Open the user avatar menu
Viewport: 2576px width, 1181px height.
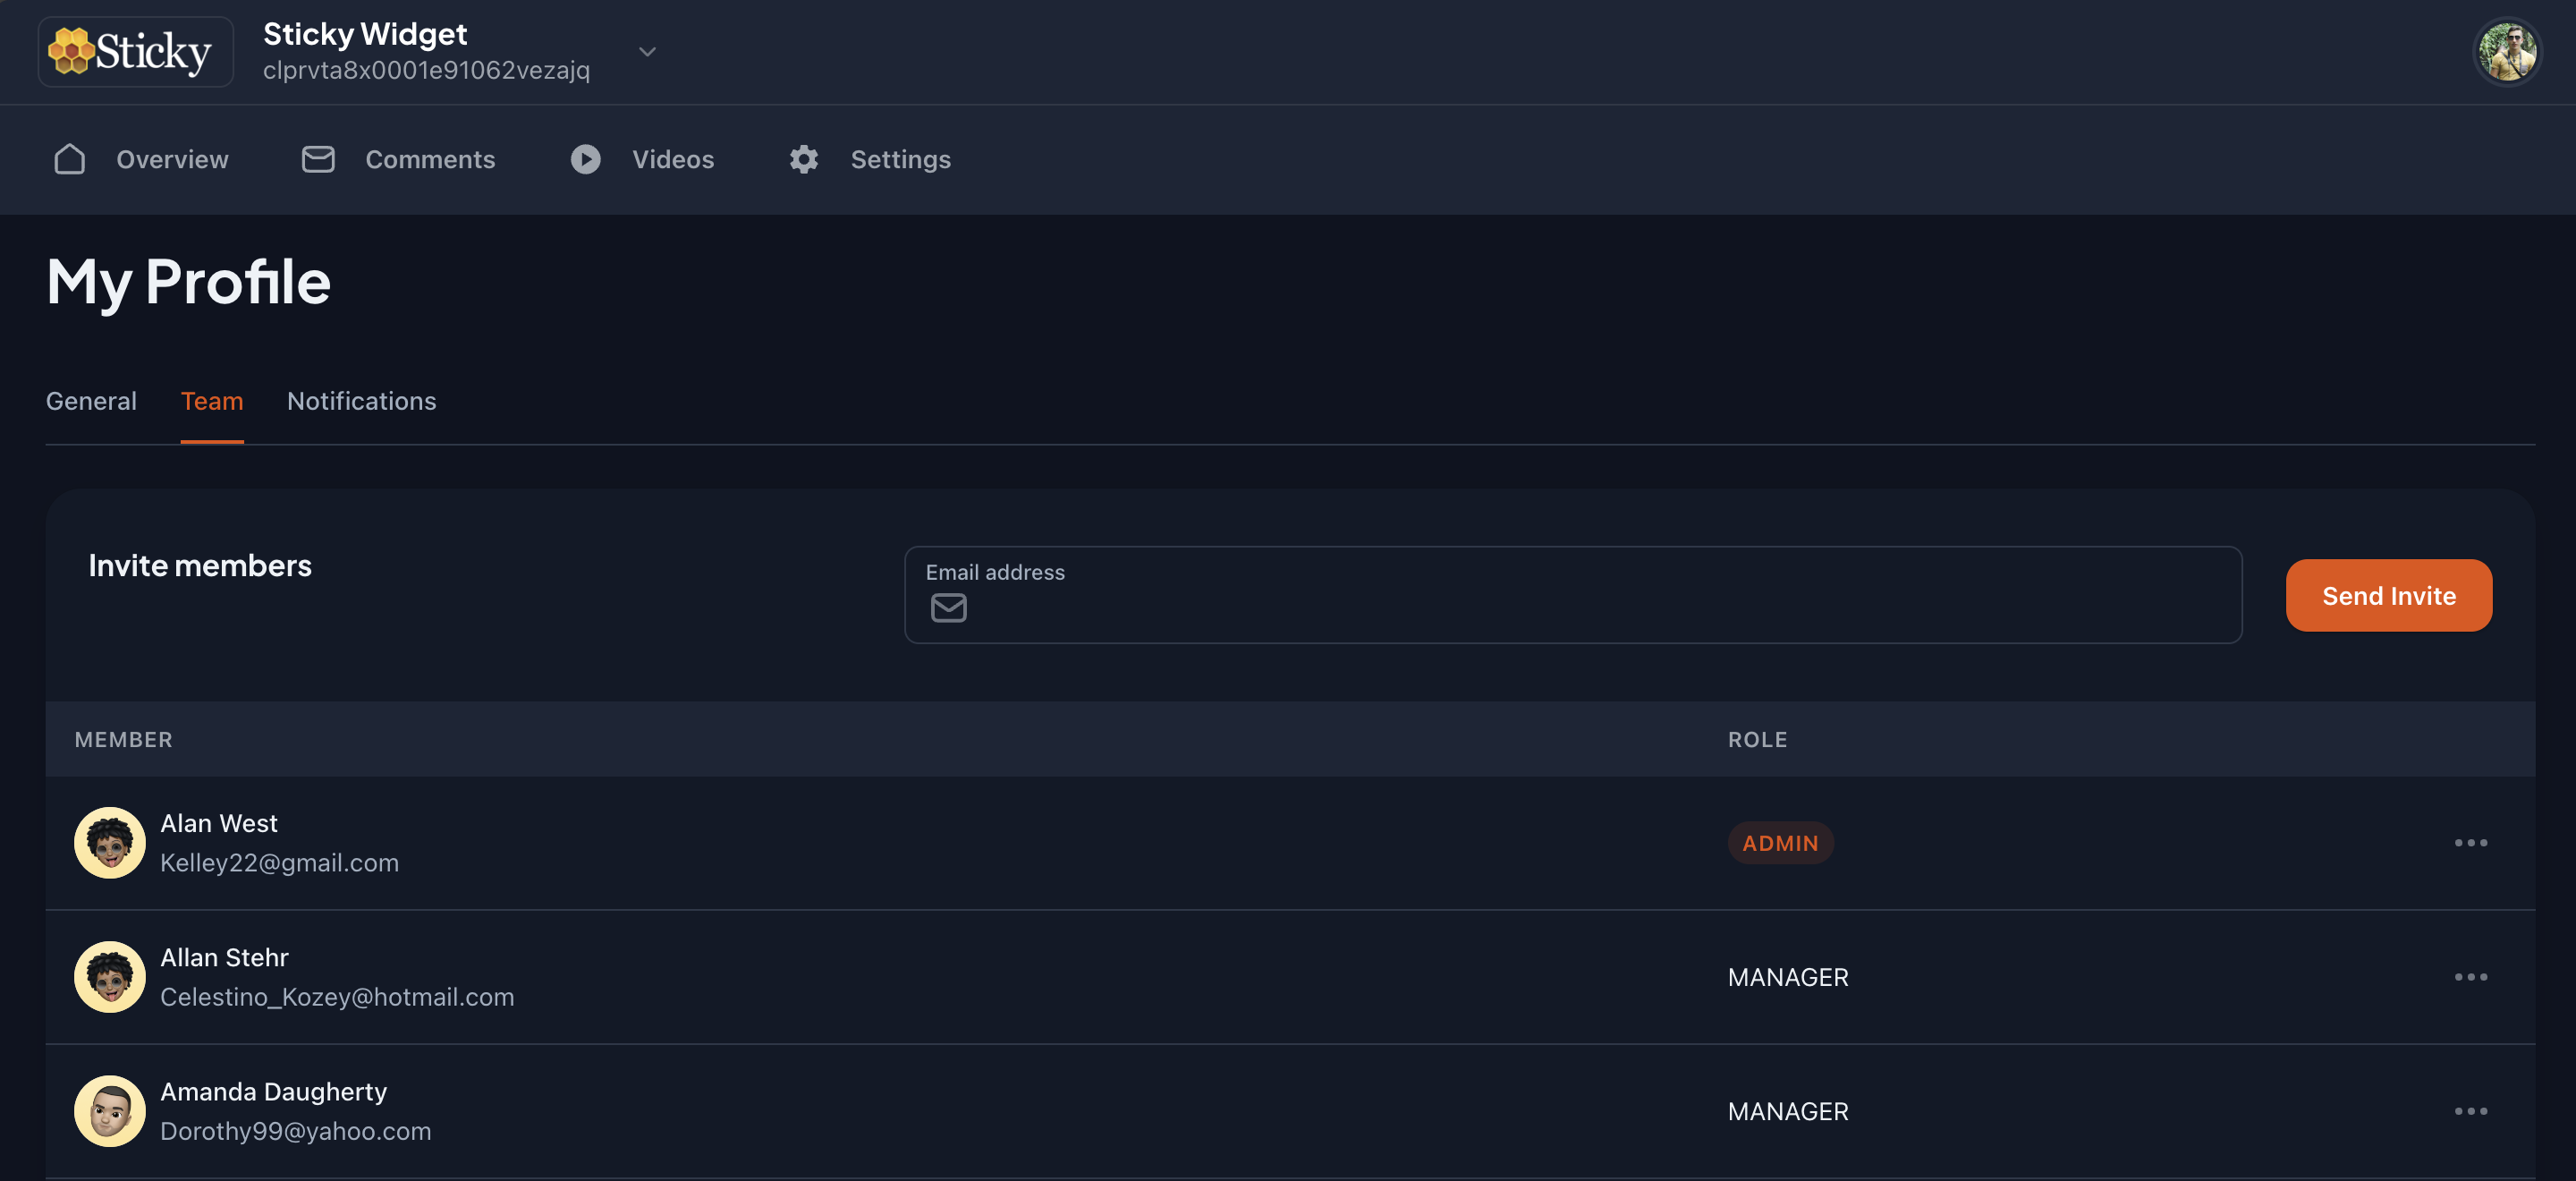(2507, 52)
